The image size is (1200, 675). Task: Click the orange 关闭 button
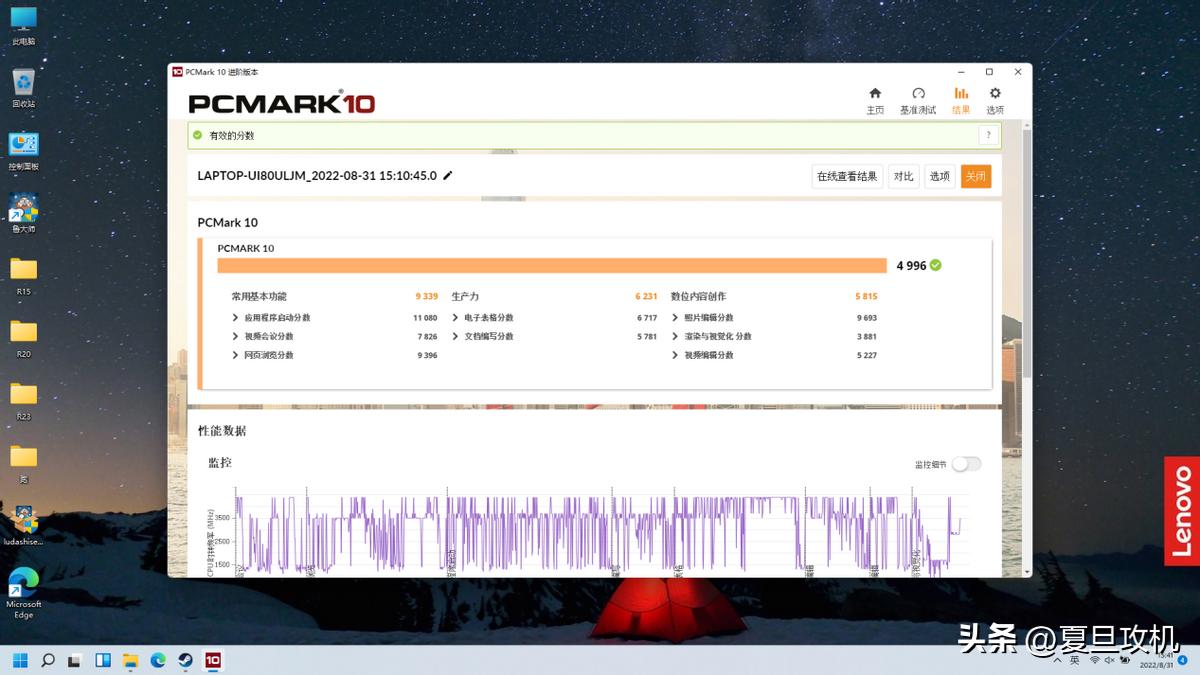[x=976, y=176]
